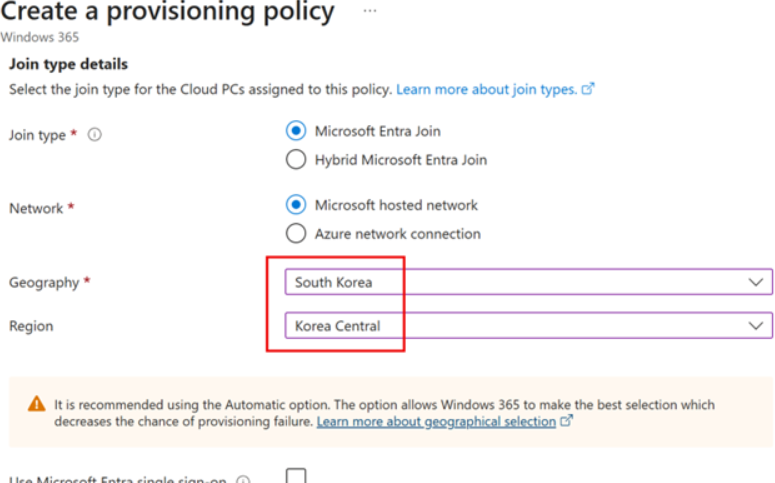
Task: Expand the Region dropdown chevron
Action: [x=755, y=326]
